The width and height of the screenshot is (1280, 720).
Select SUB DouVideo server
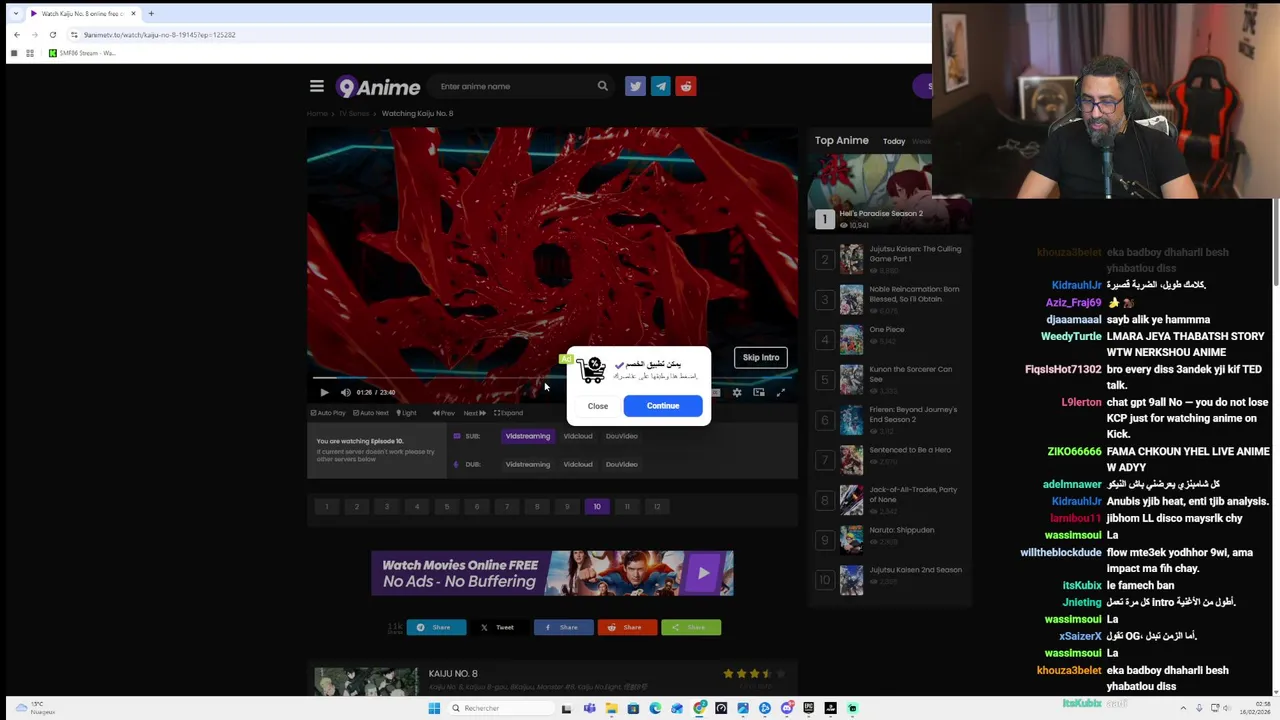coord(621,436)
